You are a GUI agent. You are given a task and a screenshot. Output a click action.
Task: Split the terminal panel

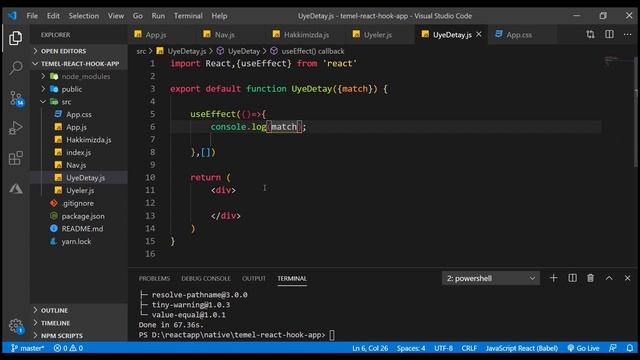point(572,278)
